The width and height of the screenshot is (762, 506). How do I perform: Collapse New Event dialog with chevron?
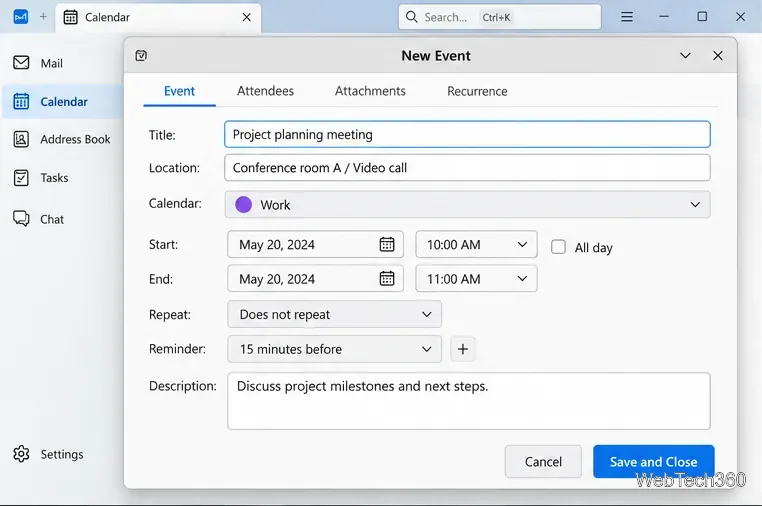(685, 55)
